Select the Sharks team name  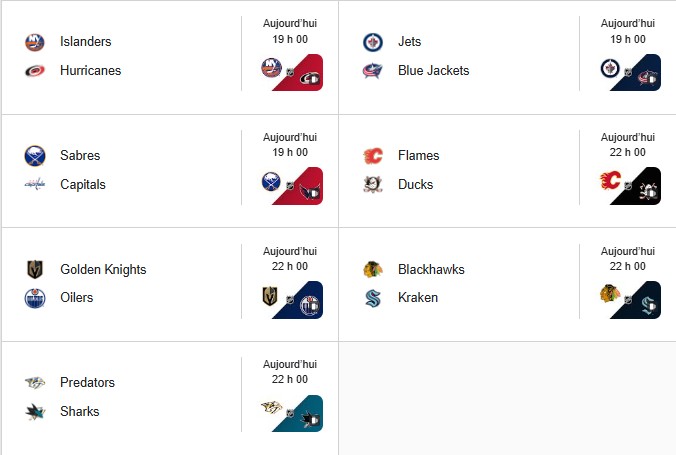[x=80, y=412]
